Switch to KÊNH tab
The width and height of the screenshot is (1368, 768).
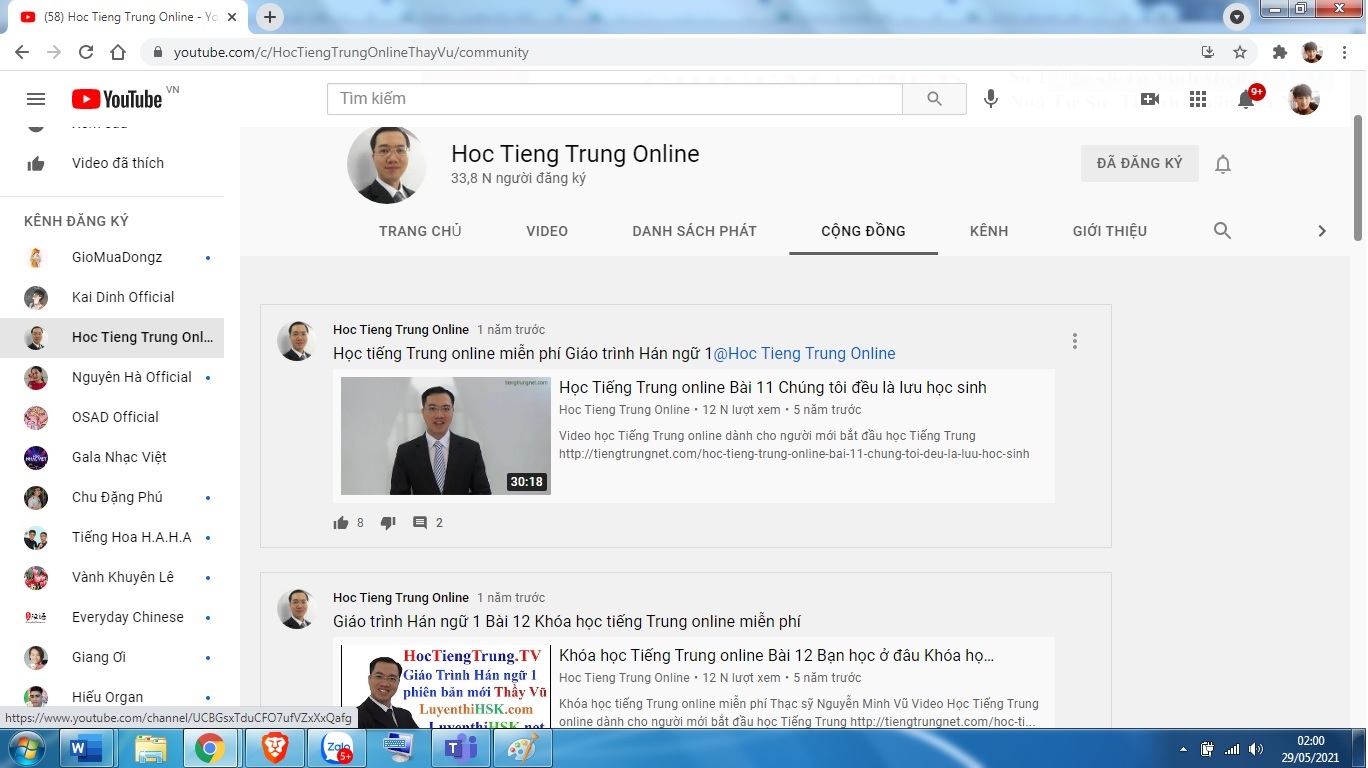coord(989,231)
